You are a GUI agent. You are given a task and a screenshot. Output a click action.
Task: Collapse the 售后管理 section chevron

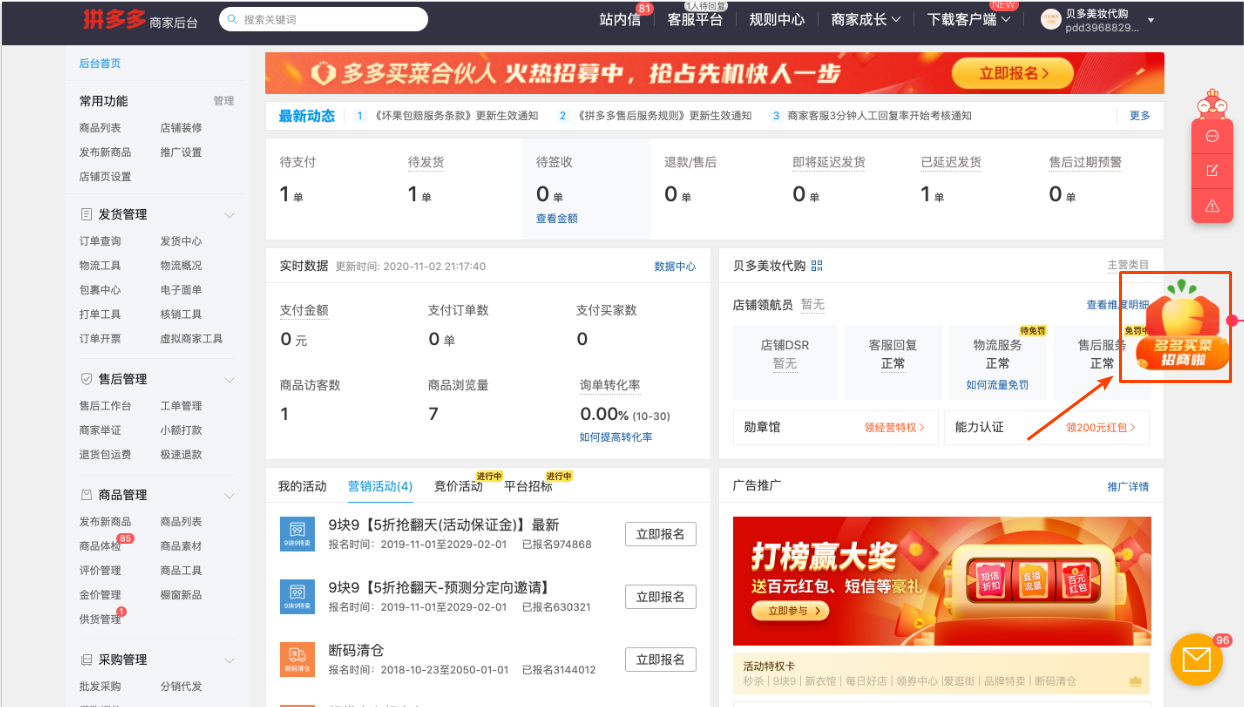tap(229, 380)
